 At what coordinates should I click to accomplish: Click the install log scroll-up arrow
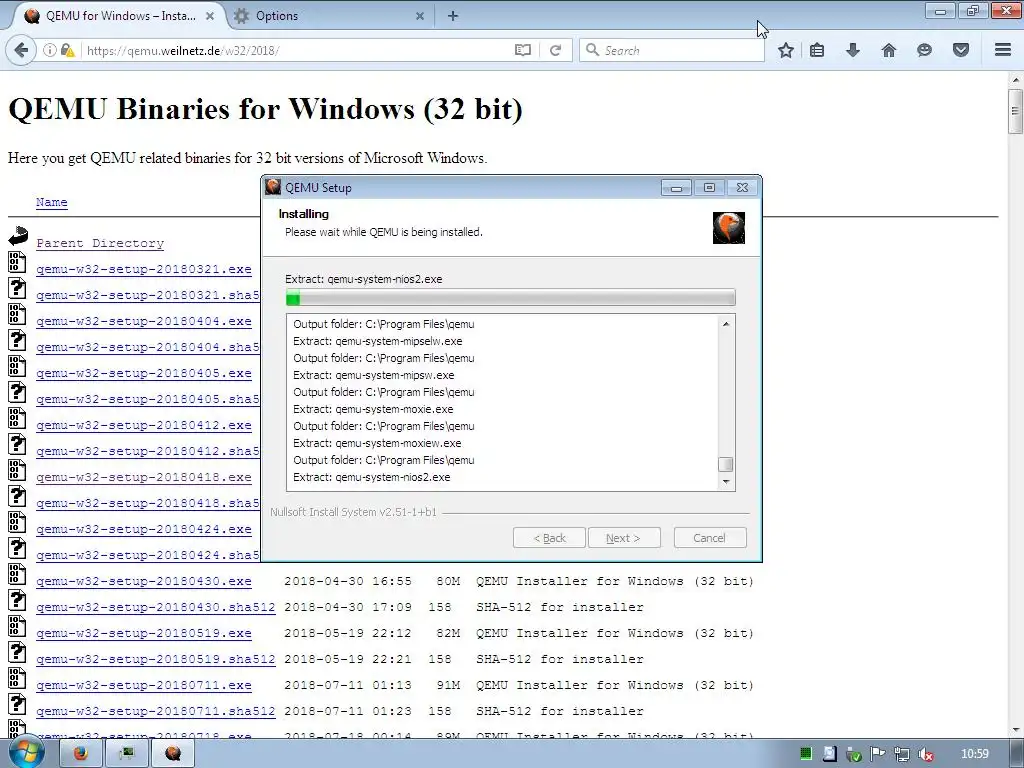[726, 324]
